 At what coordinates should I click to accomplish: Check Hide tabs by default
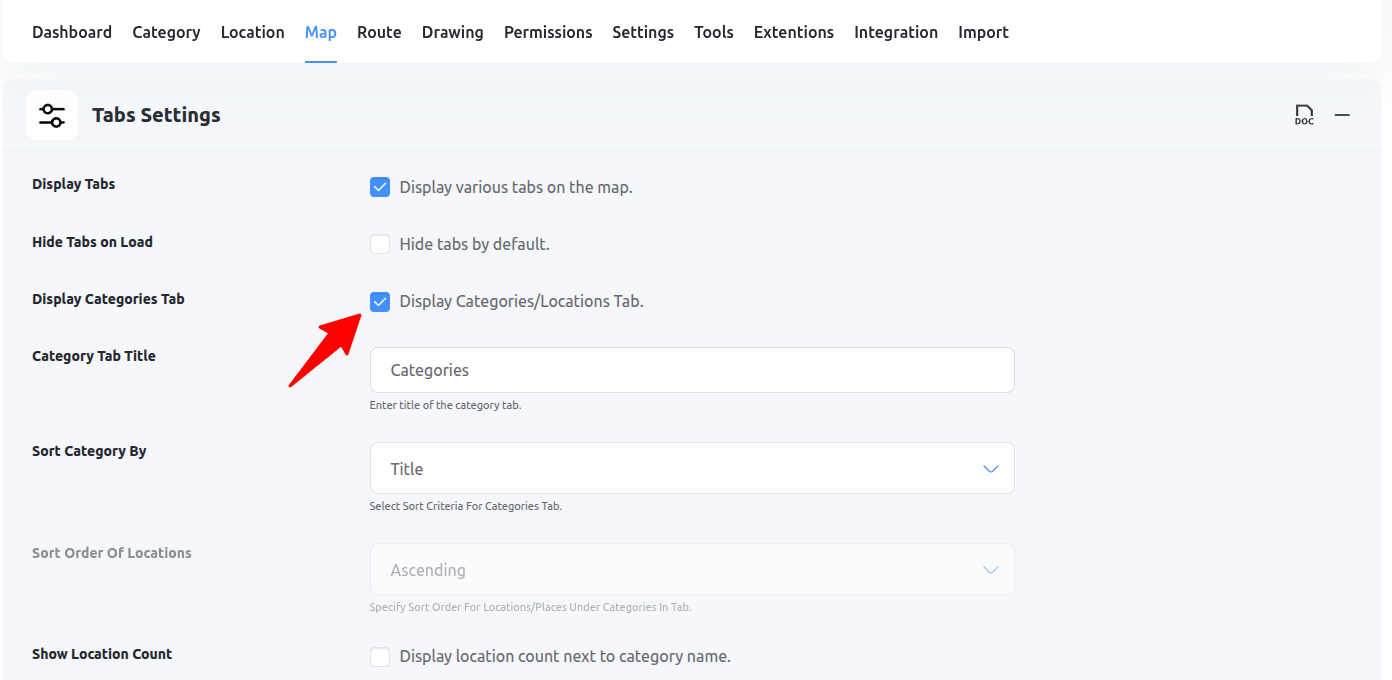(x=380, y=244)
